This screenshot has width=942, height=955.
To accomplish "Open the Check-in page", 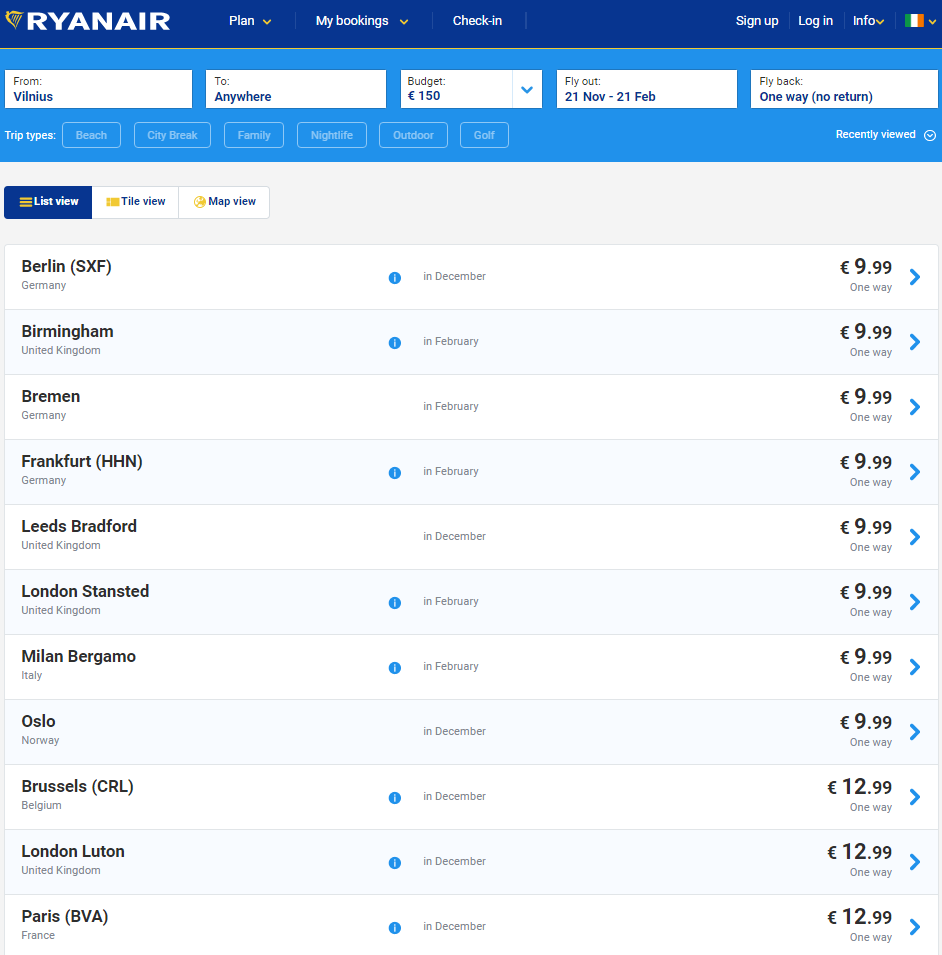I will (477, 21).
